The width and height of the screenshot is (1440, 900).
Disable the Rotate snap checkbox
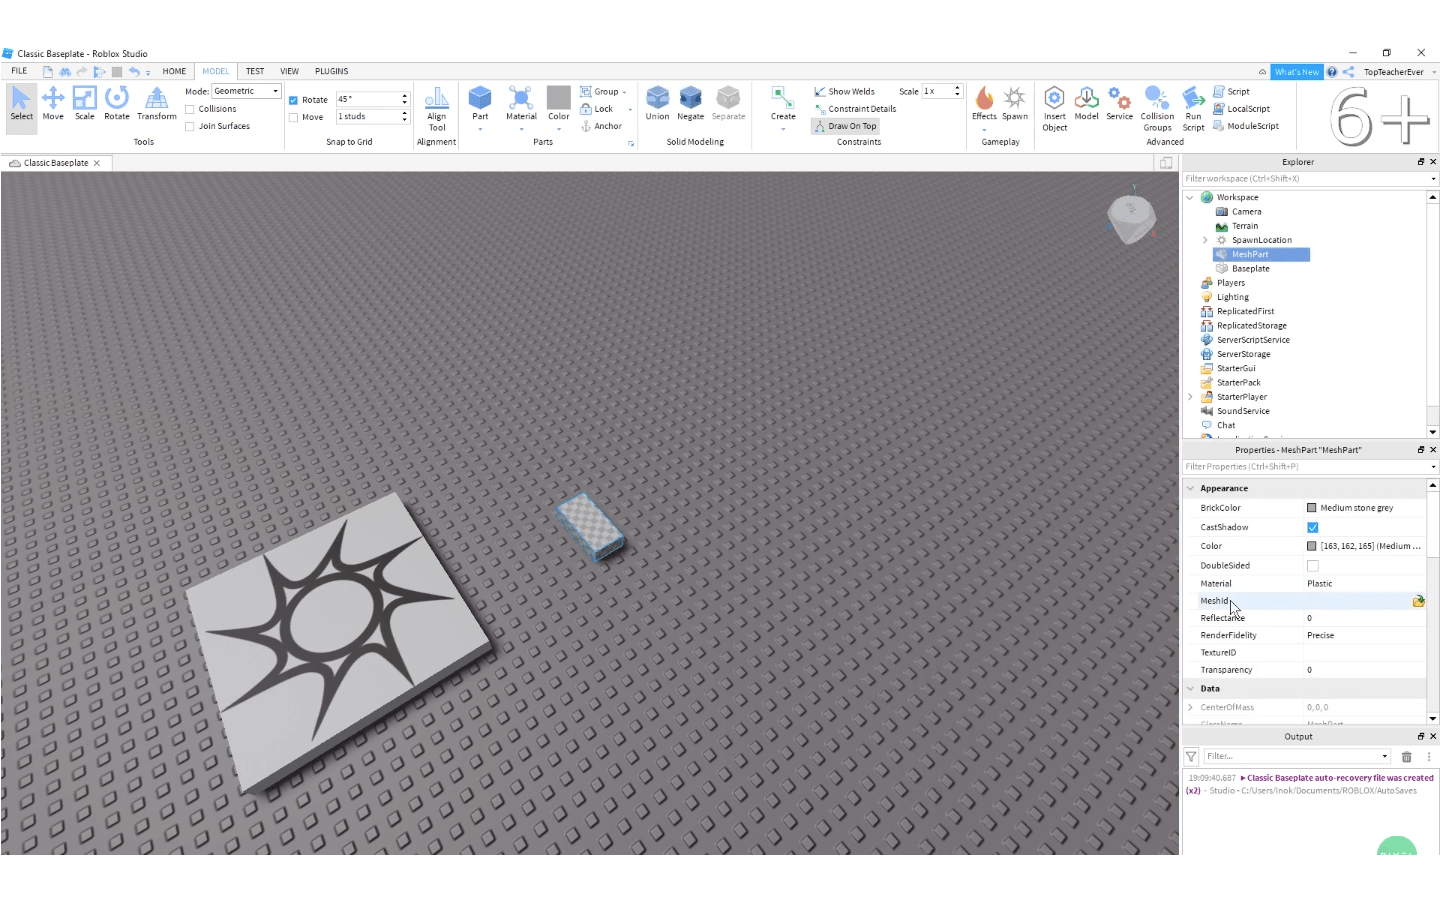tap(294, 100)
